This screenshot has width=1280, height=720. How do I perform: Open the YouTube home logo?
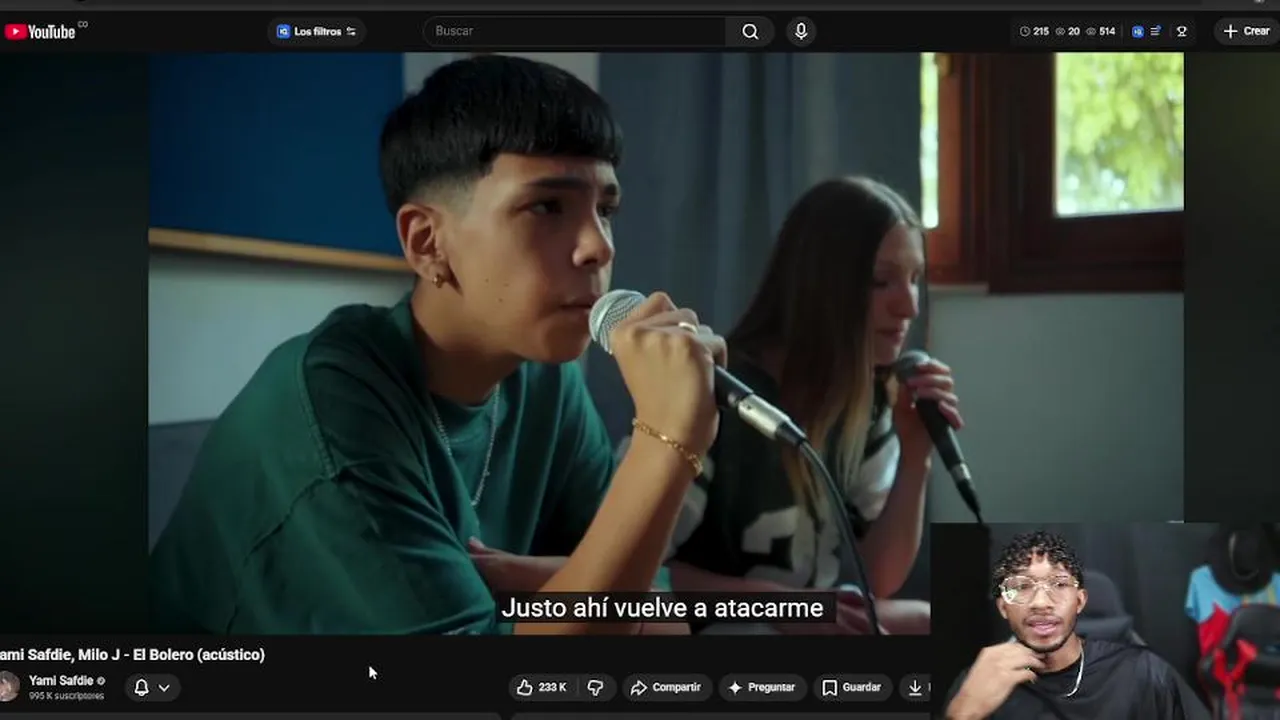40,31
